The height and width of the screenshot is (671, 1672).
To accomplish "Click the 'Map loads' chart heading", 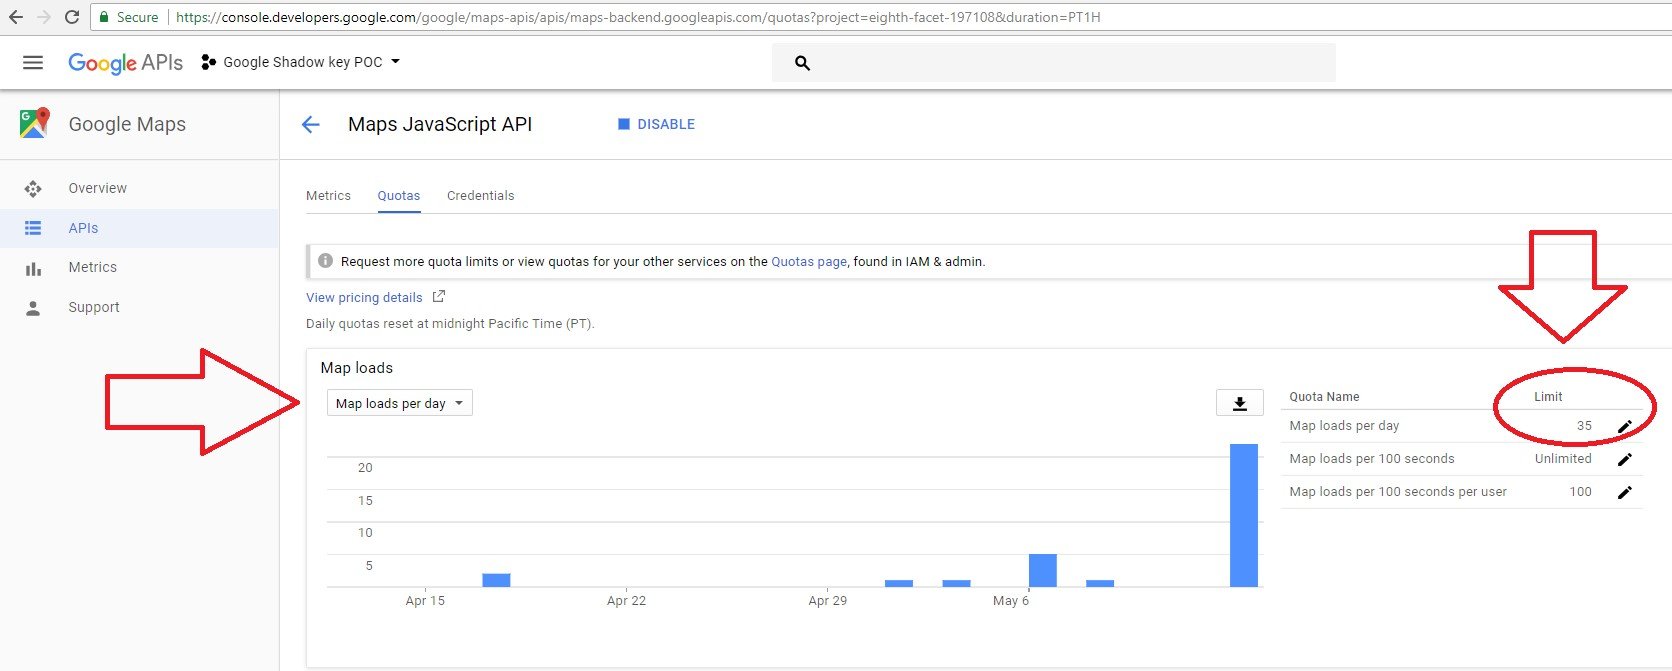I will [357, 368].
